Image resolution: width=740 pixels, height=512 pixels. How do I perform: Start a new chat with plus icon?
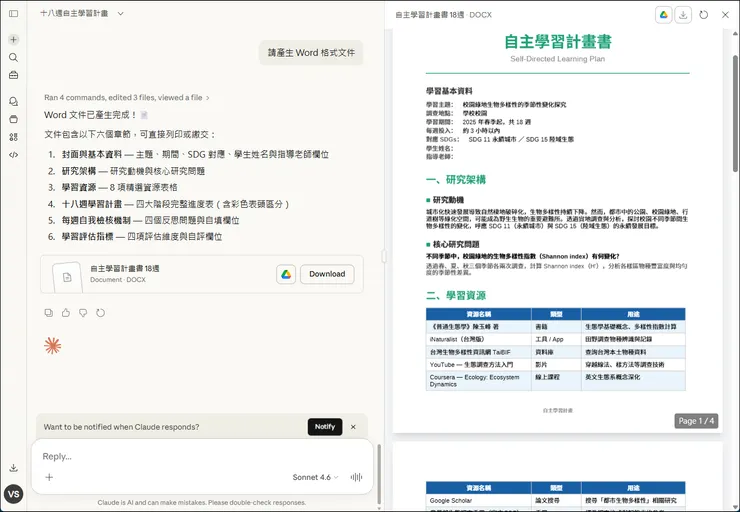tap(13, 40)
